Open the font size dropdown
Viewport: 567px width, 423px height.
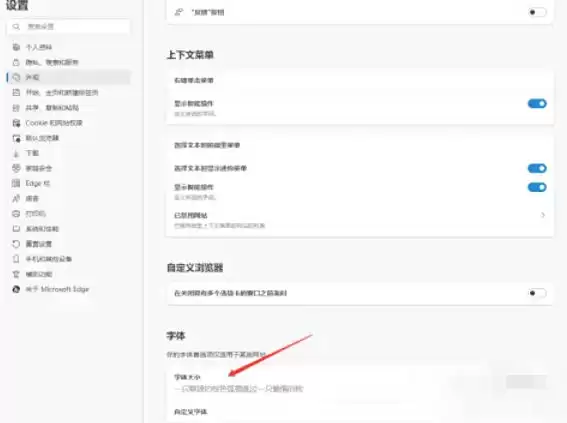526,382
